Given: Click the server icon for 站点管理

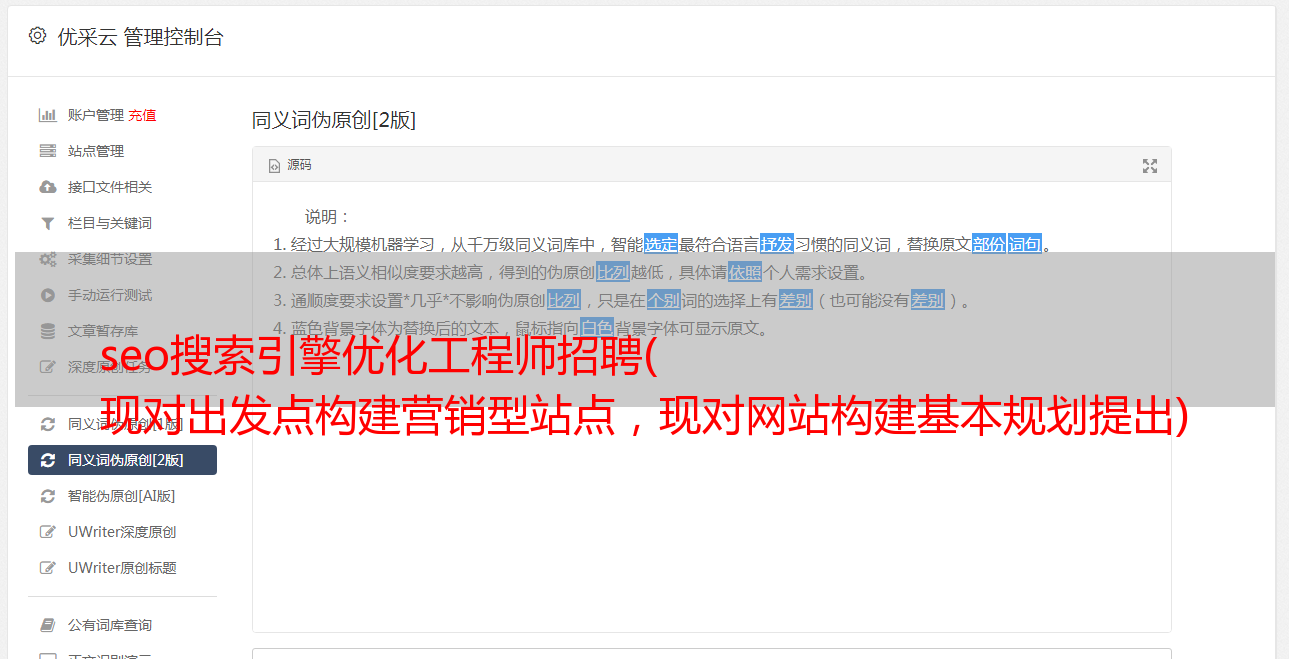Looking at the screenshot, I should click(47, 151).
